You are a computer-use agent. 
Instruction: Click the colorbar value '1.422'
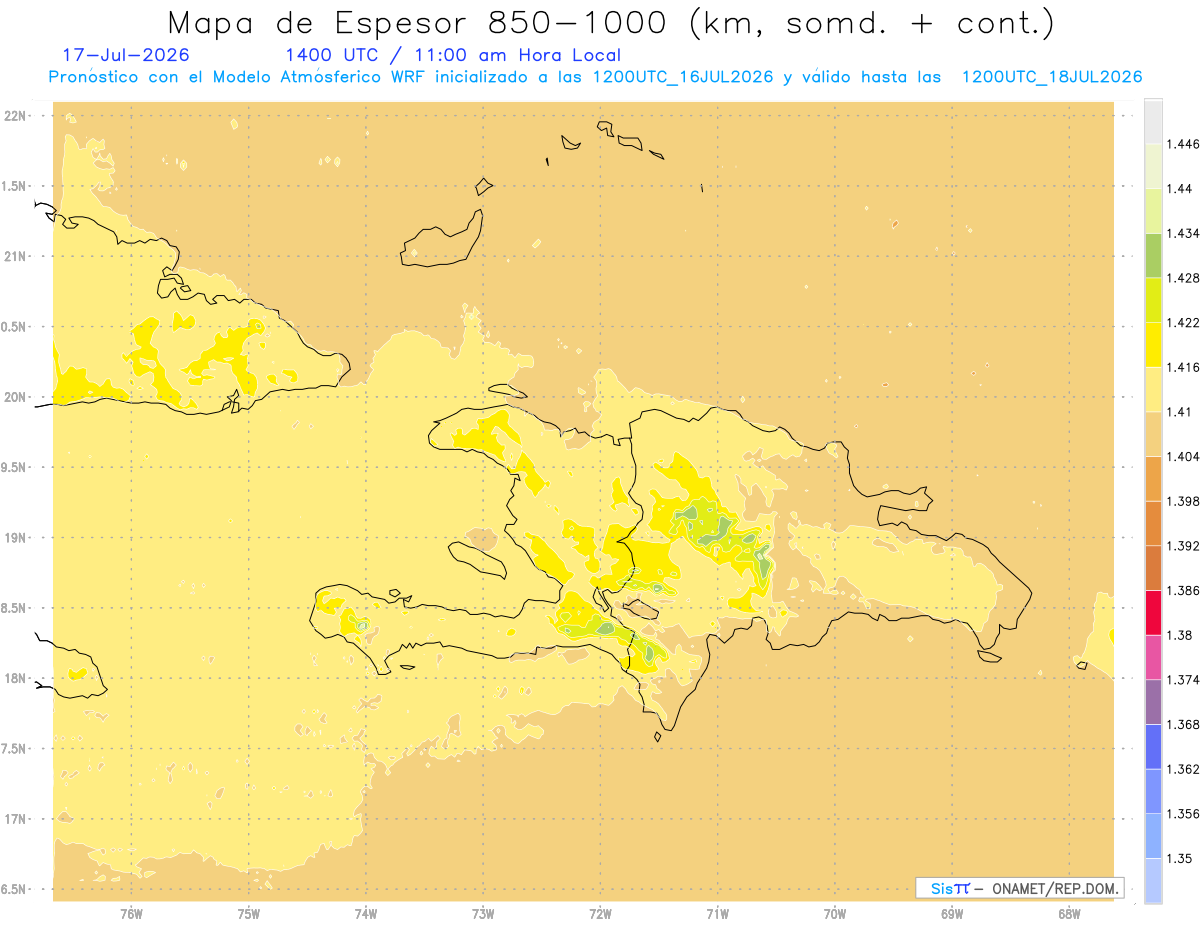[x=1182, y=322]
